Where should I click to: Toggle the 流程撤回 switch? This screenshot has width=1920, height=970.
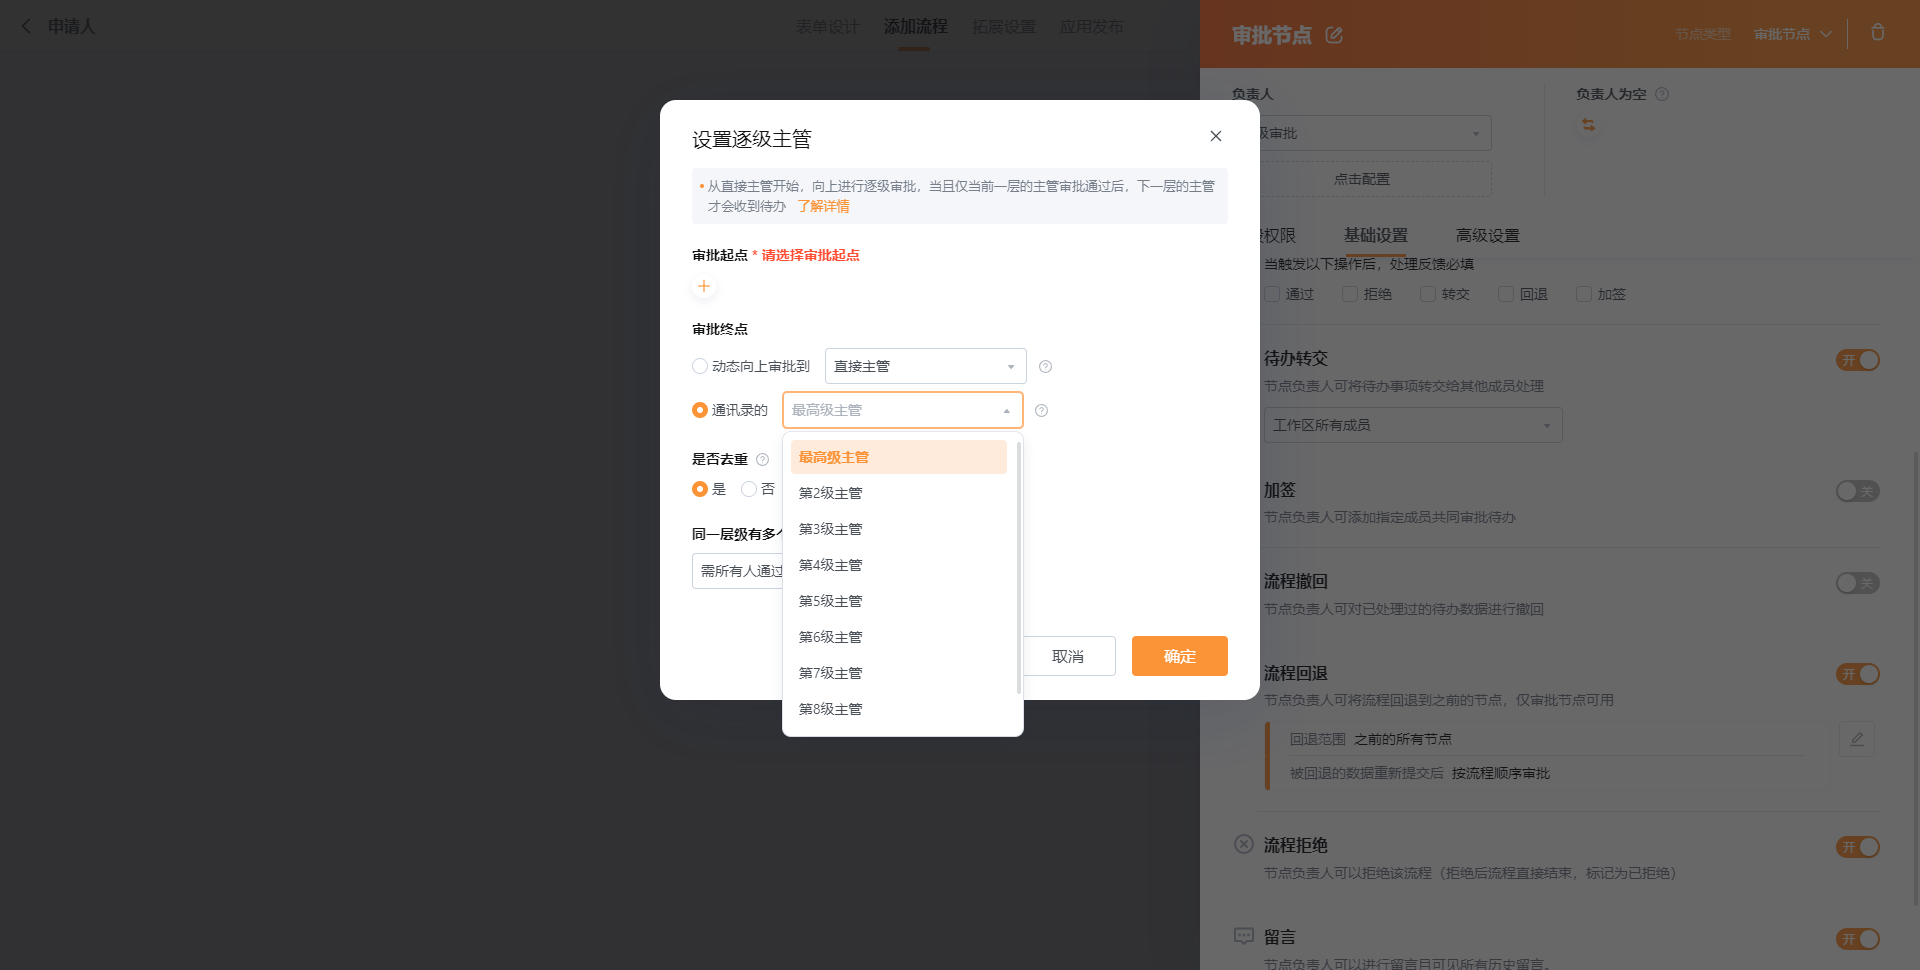1858,583
